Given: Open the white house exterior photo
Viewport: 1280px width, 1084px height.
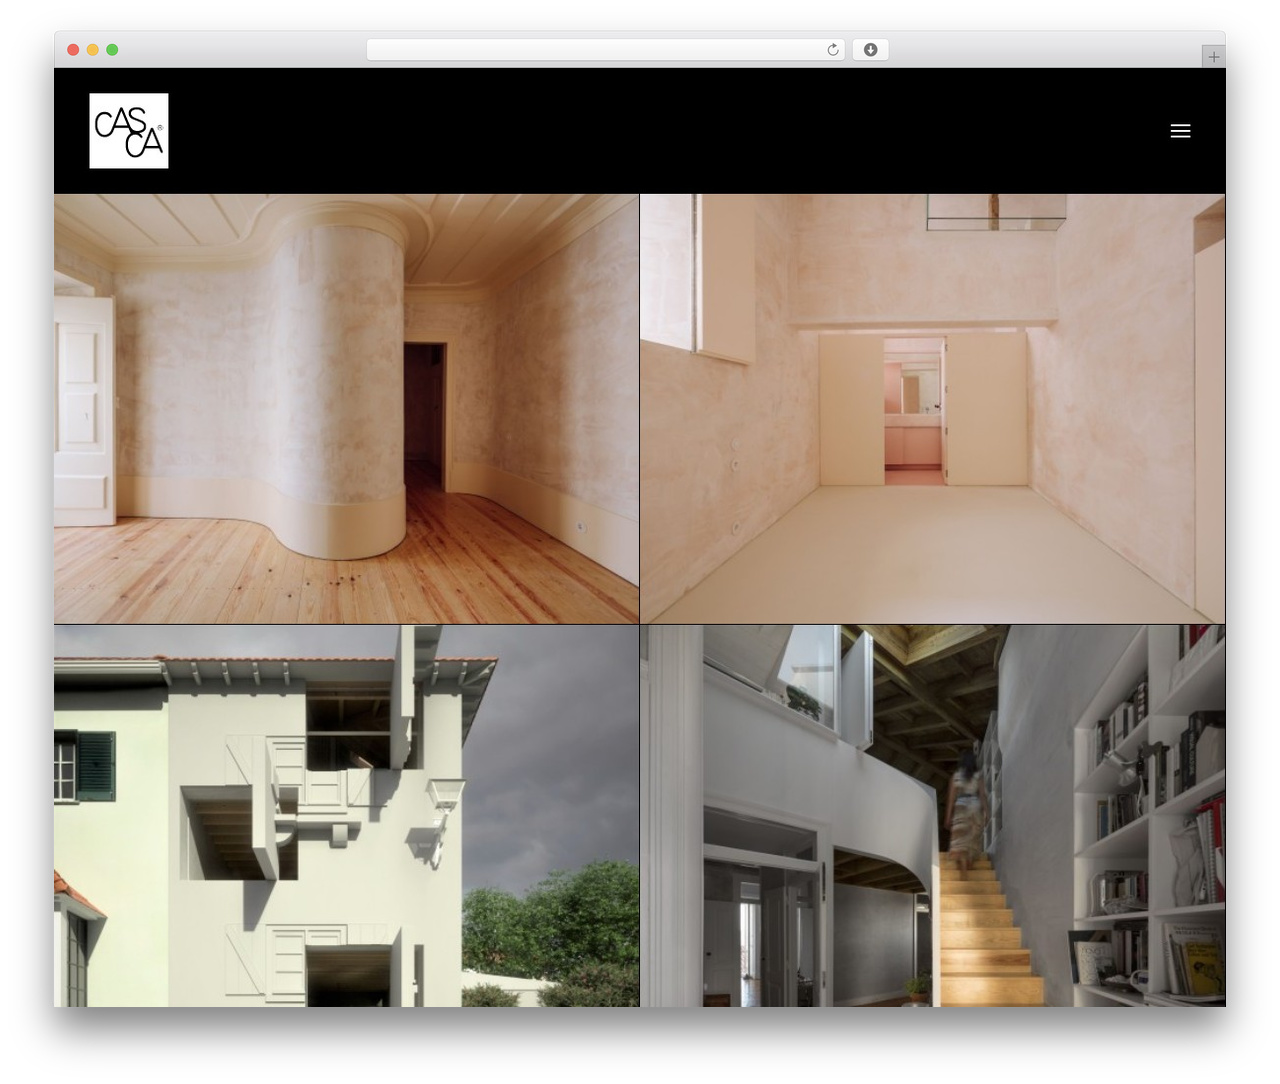Looking at the screenshot, I should point(346,816).
